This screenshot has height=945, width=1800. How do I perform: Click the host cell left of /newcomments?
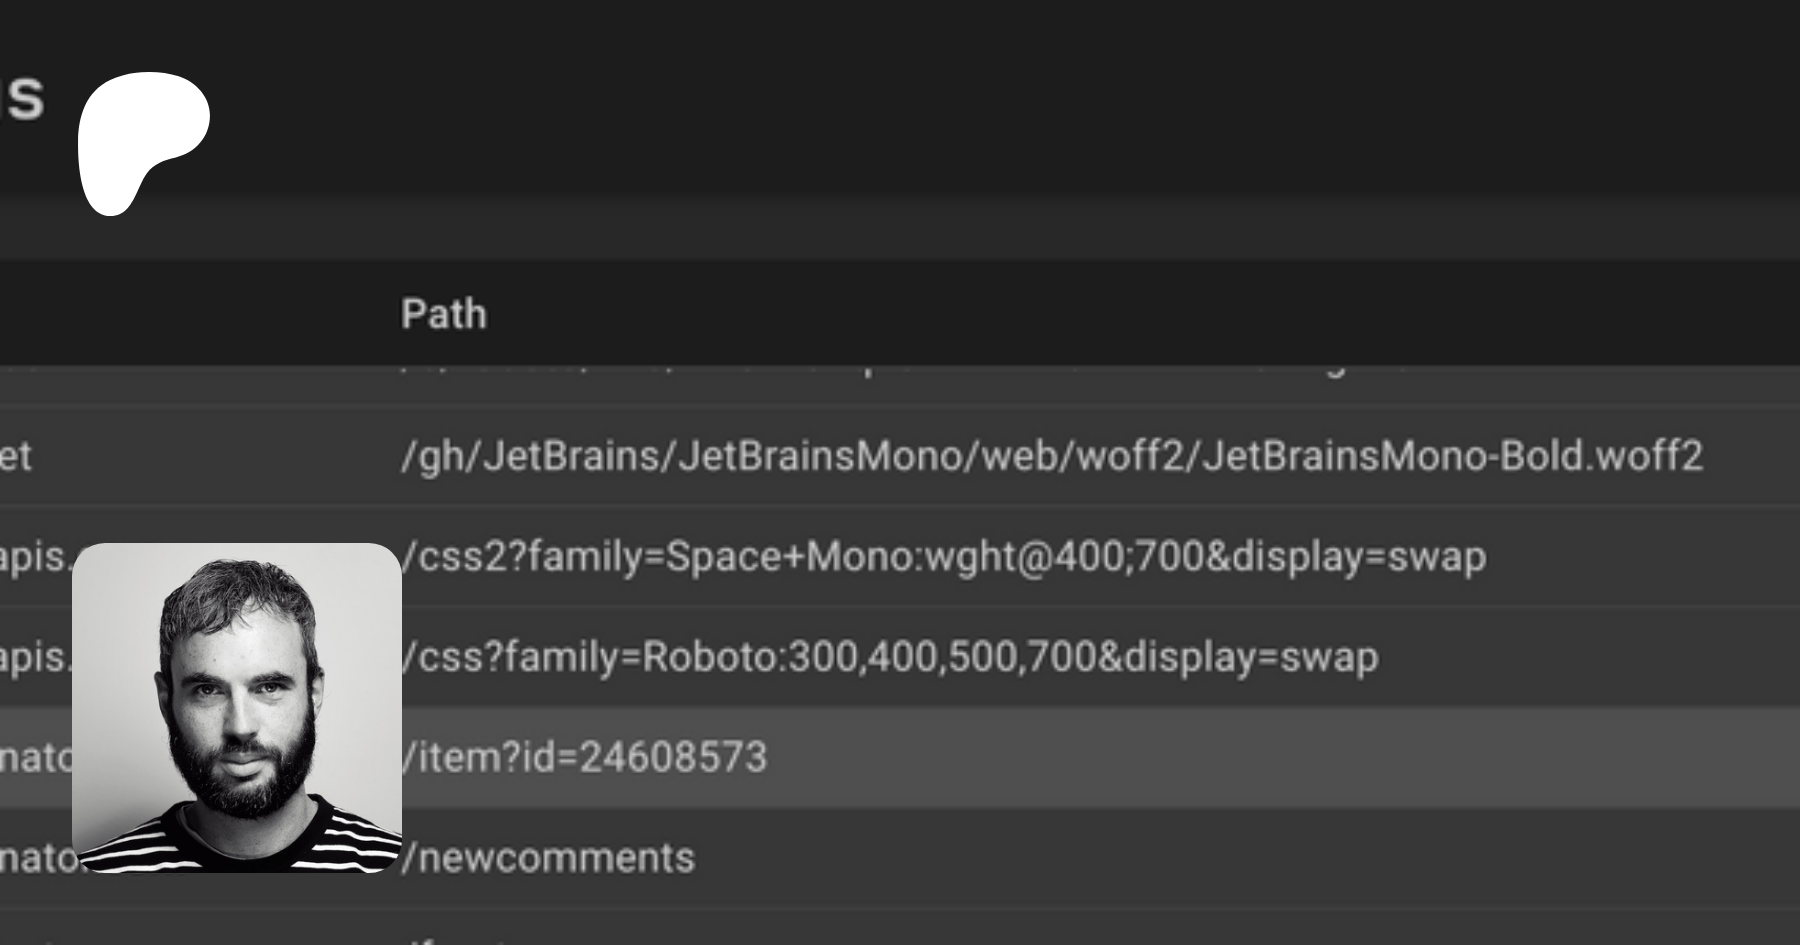(x=35, y=858)
